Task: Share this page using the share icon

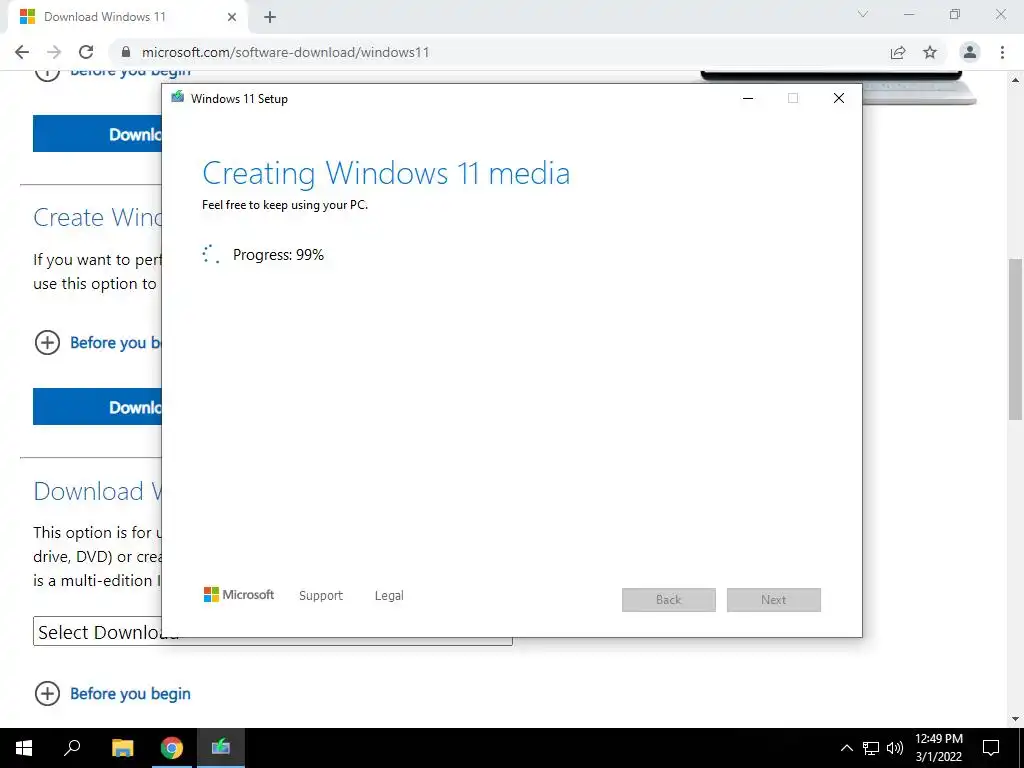Action: (898, 52)
